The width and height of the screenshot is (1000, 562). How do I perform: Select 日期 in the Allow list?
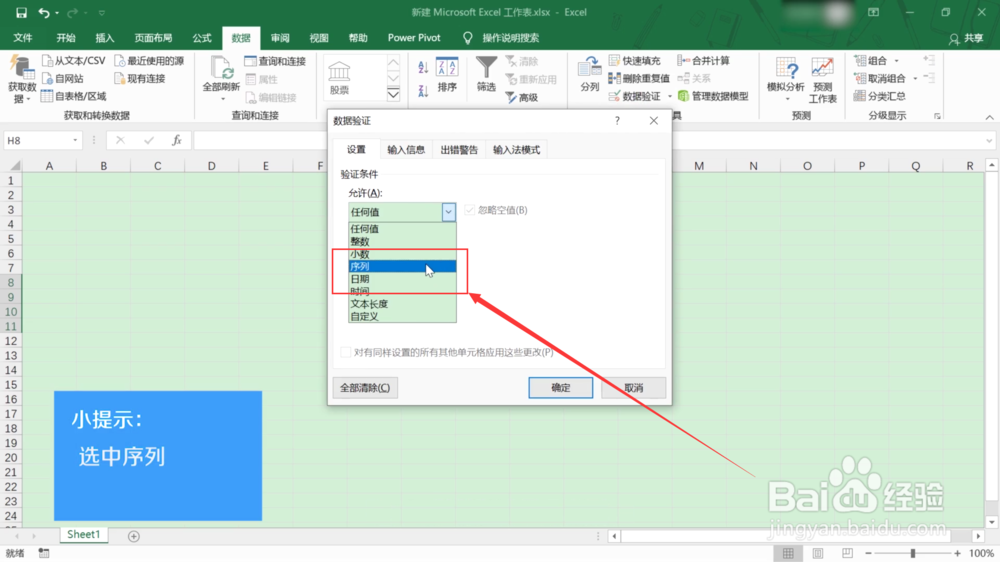point(402,279)
